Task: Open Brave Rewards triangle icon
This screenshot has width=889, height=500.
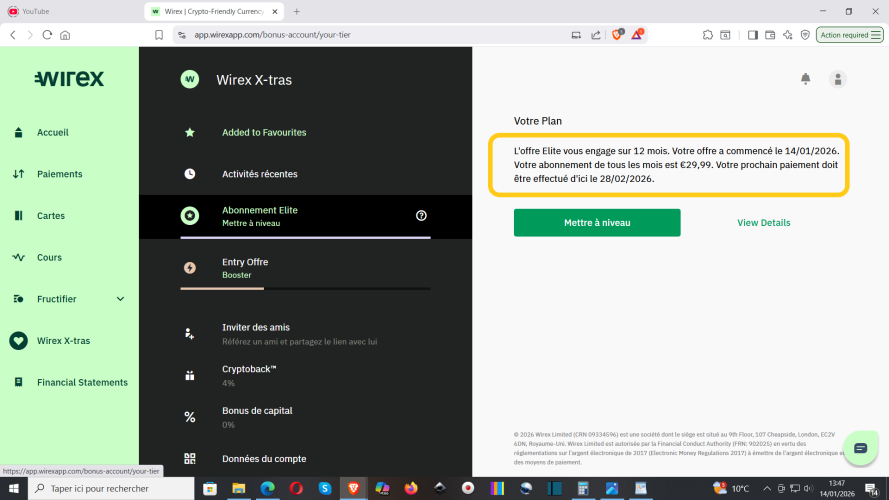Action: tap(637, 35)
